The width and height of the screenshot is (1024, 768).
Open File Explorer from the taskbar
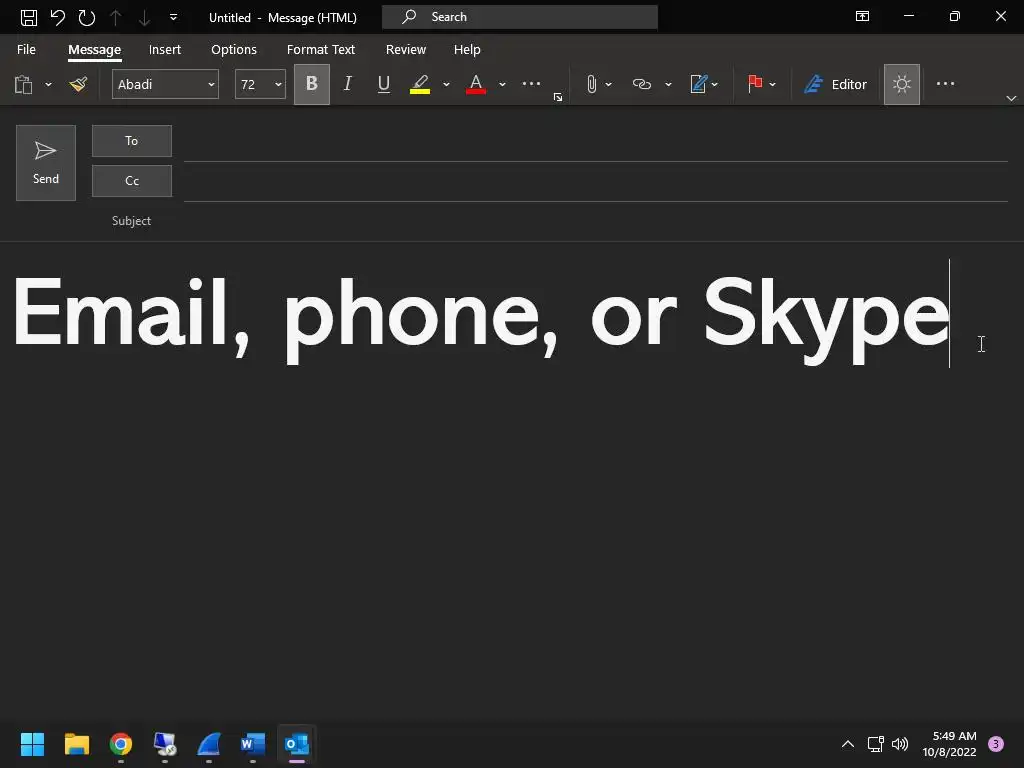click(x=76, y=744)
